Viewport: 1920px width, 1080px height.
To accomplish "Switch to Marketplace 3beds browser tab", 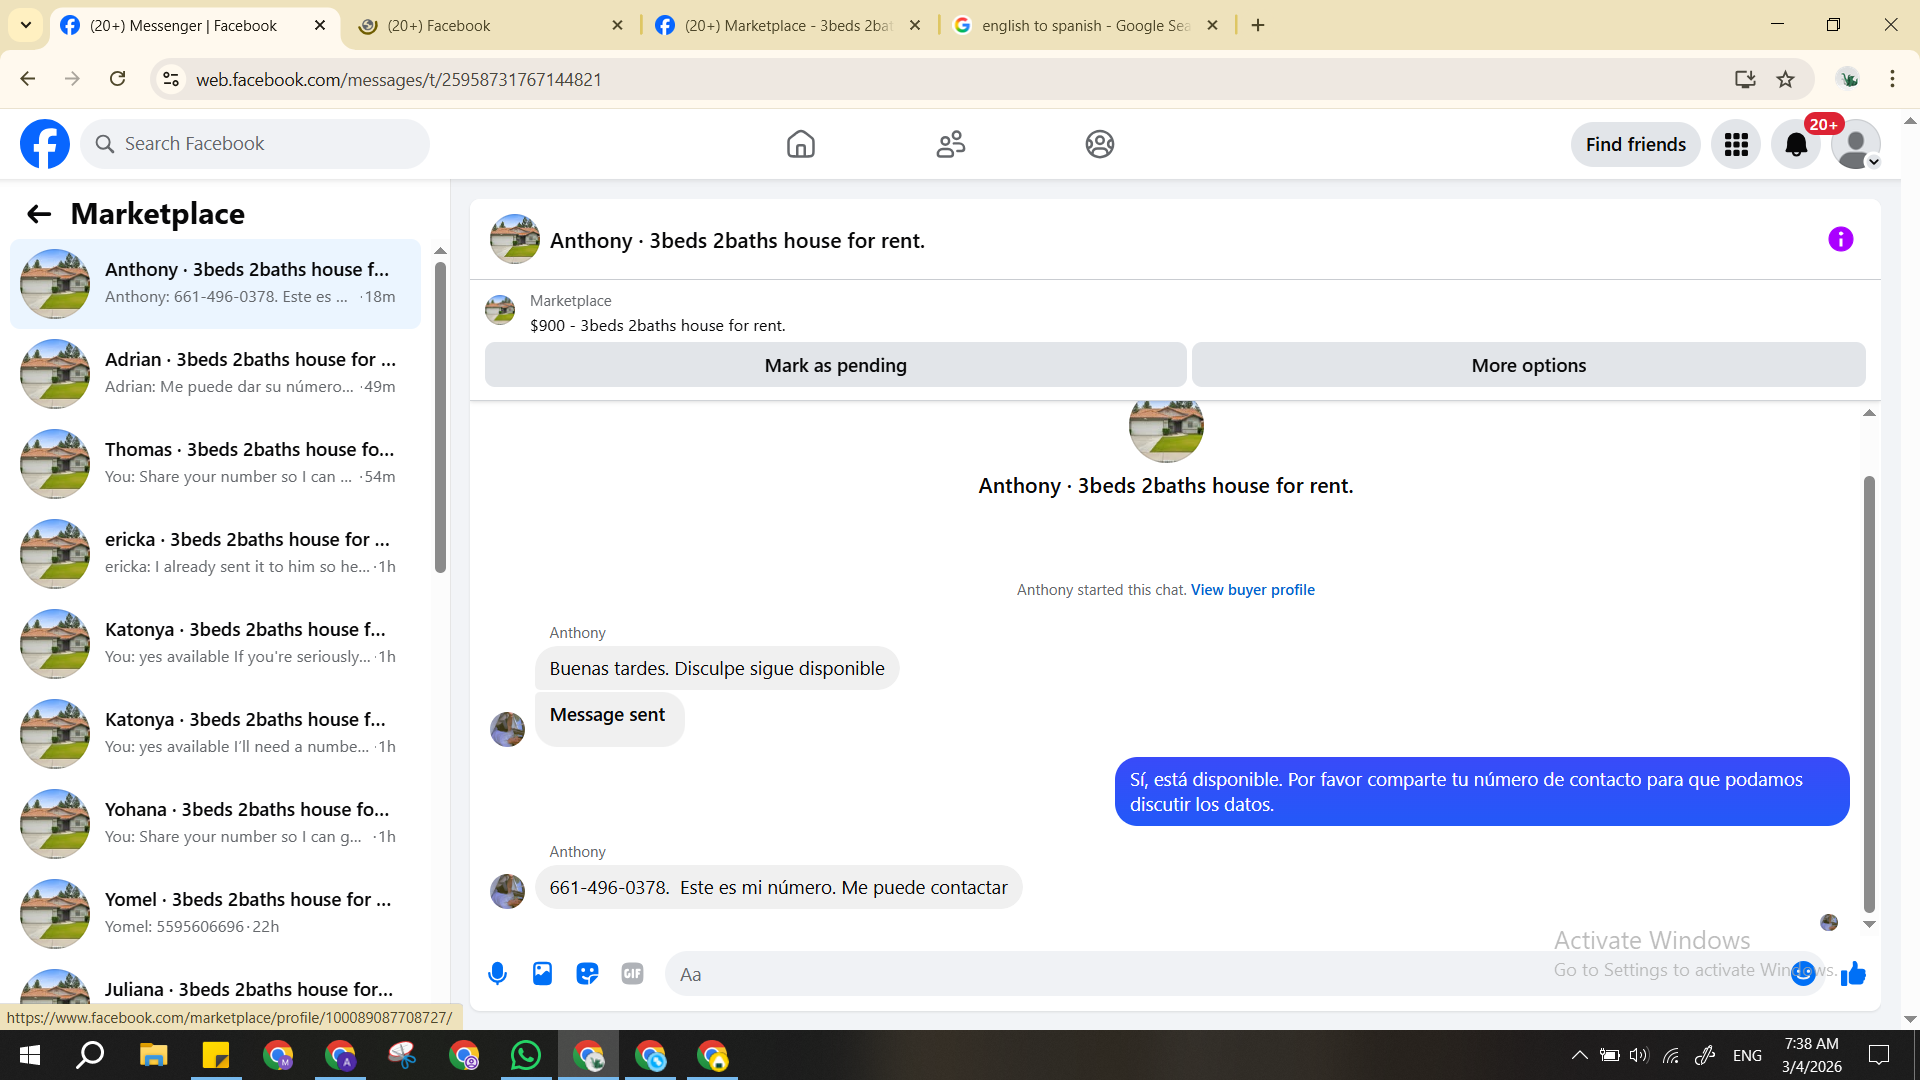I will pos(787,26).
